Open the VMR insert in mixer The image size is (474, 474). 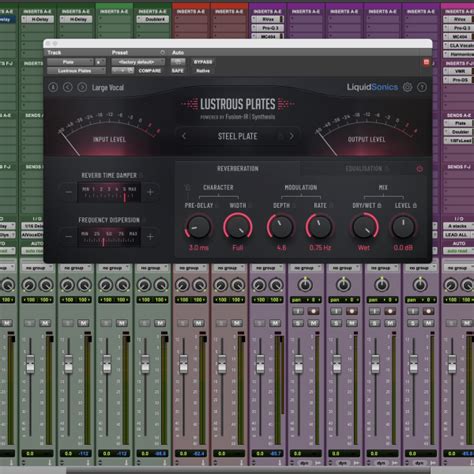tap(458, 71)
